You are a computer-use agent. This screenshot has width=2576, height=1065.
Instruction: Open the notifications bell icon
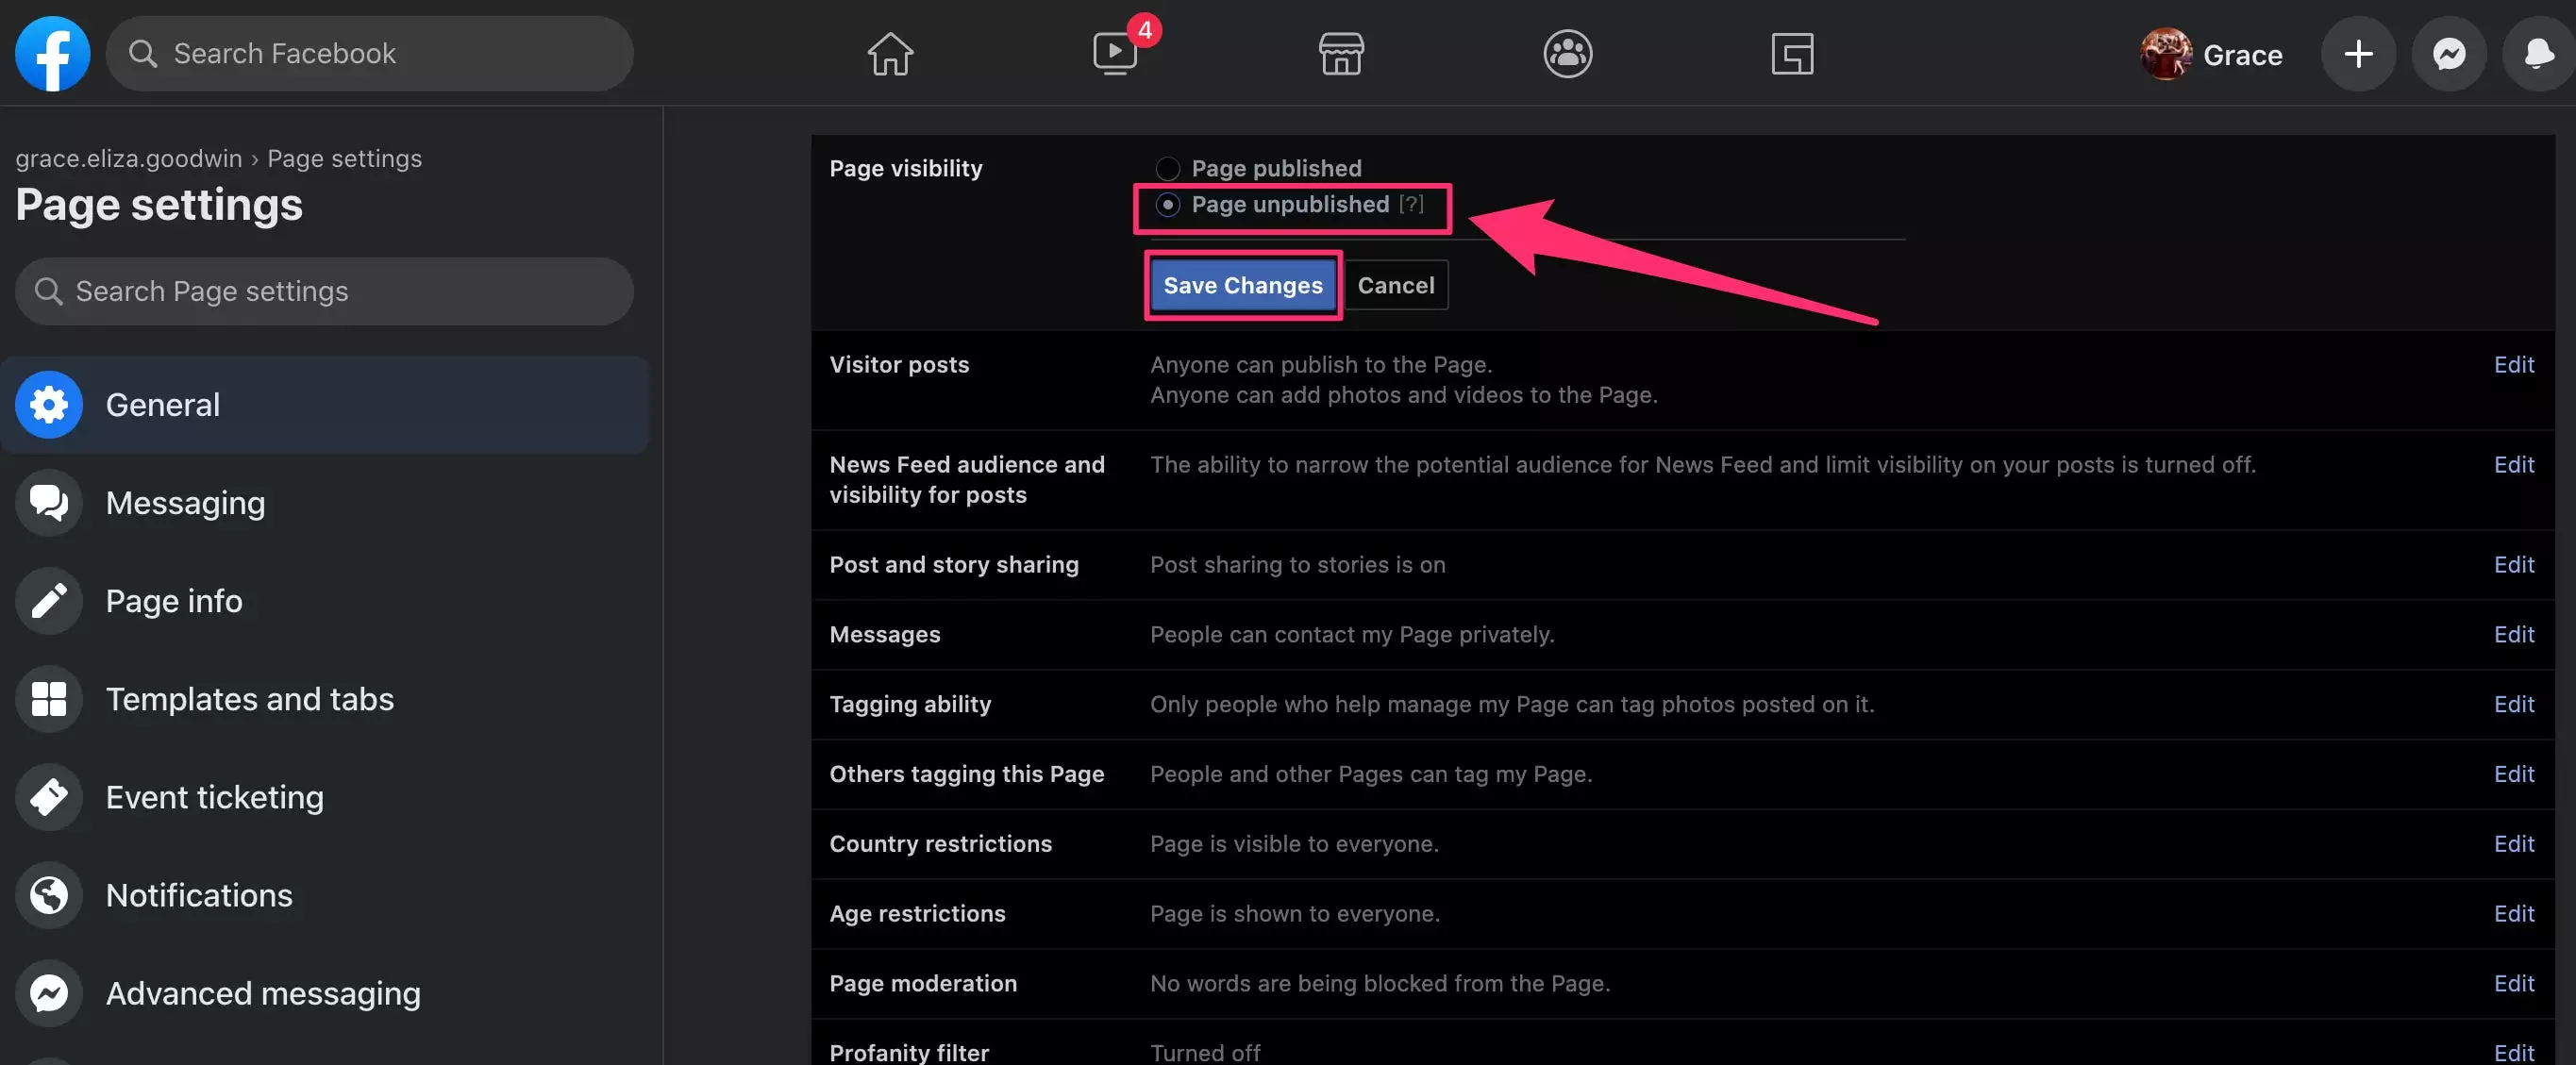coord(2538,54)
